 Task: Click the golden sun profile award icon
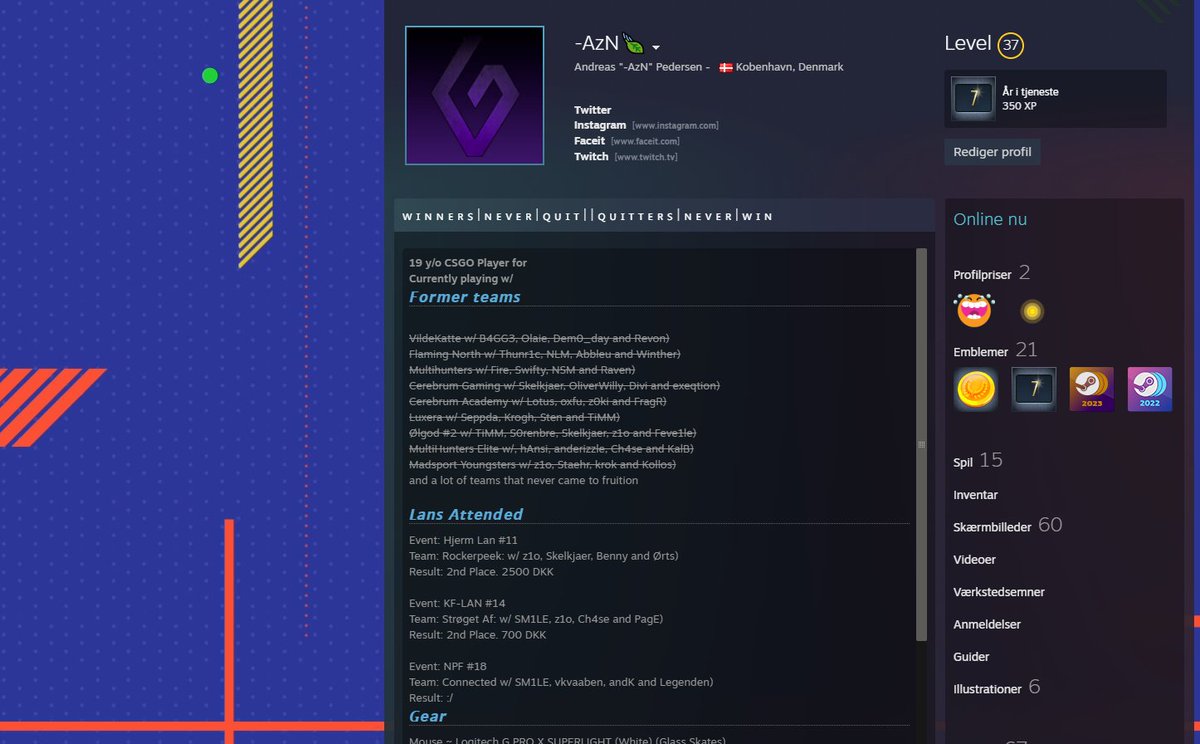click(x=1032, y=312)
